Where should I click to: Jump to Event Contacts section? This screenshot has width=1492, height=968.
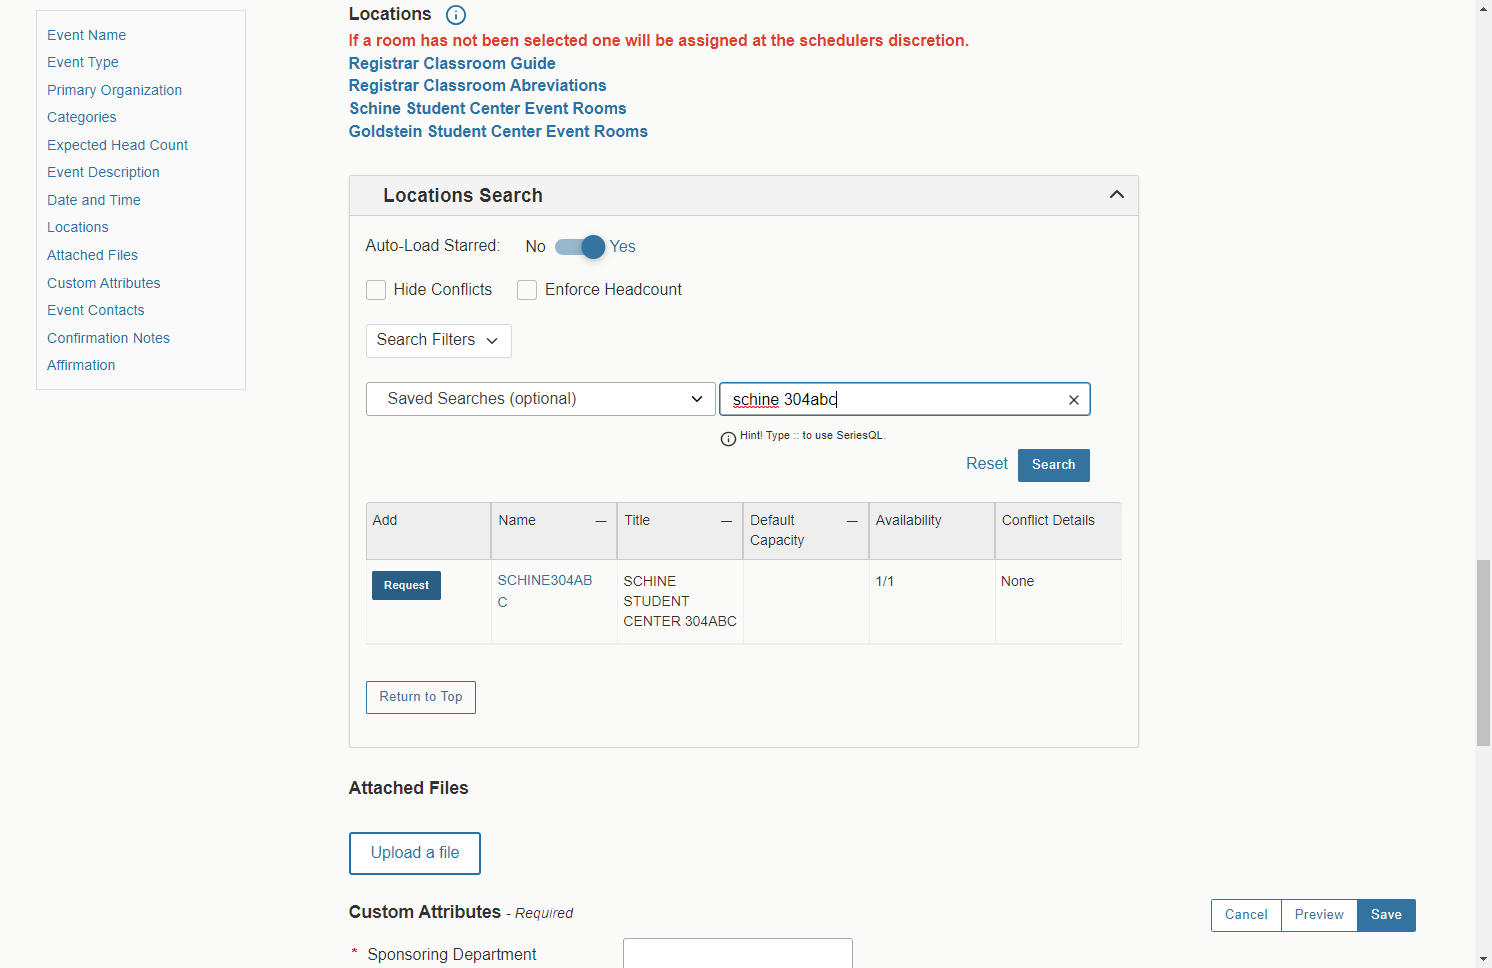tap(95, 310)
